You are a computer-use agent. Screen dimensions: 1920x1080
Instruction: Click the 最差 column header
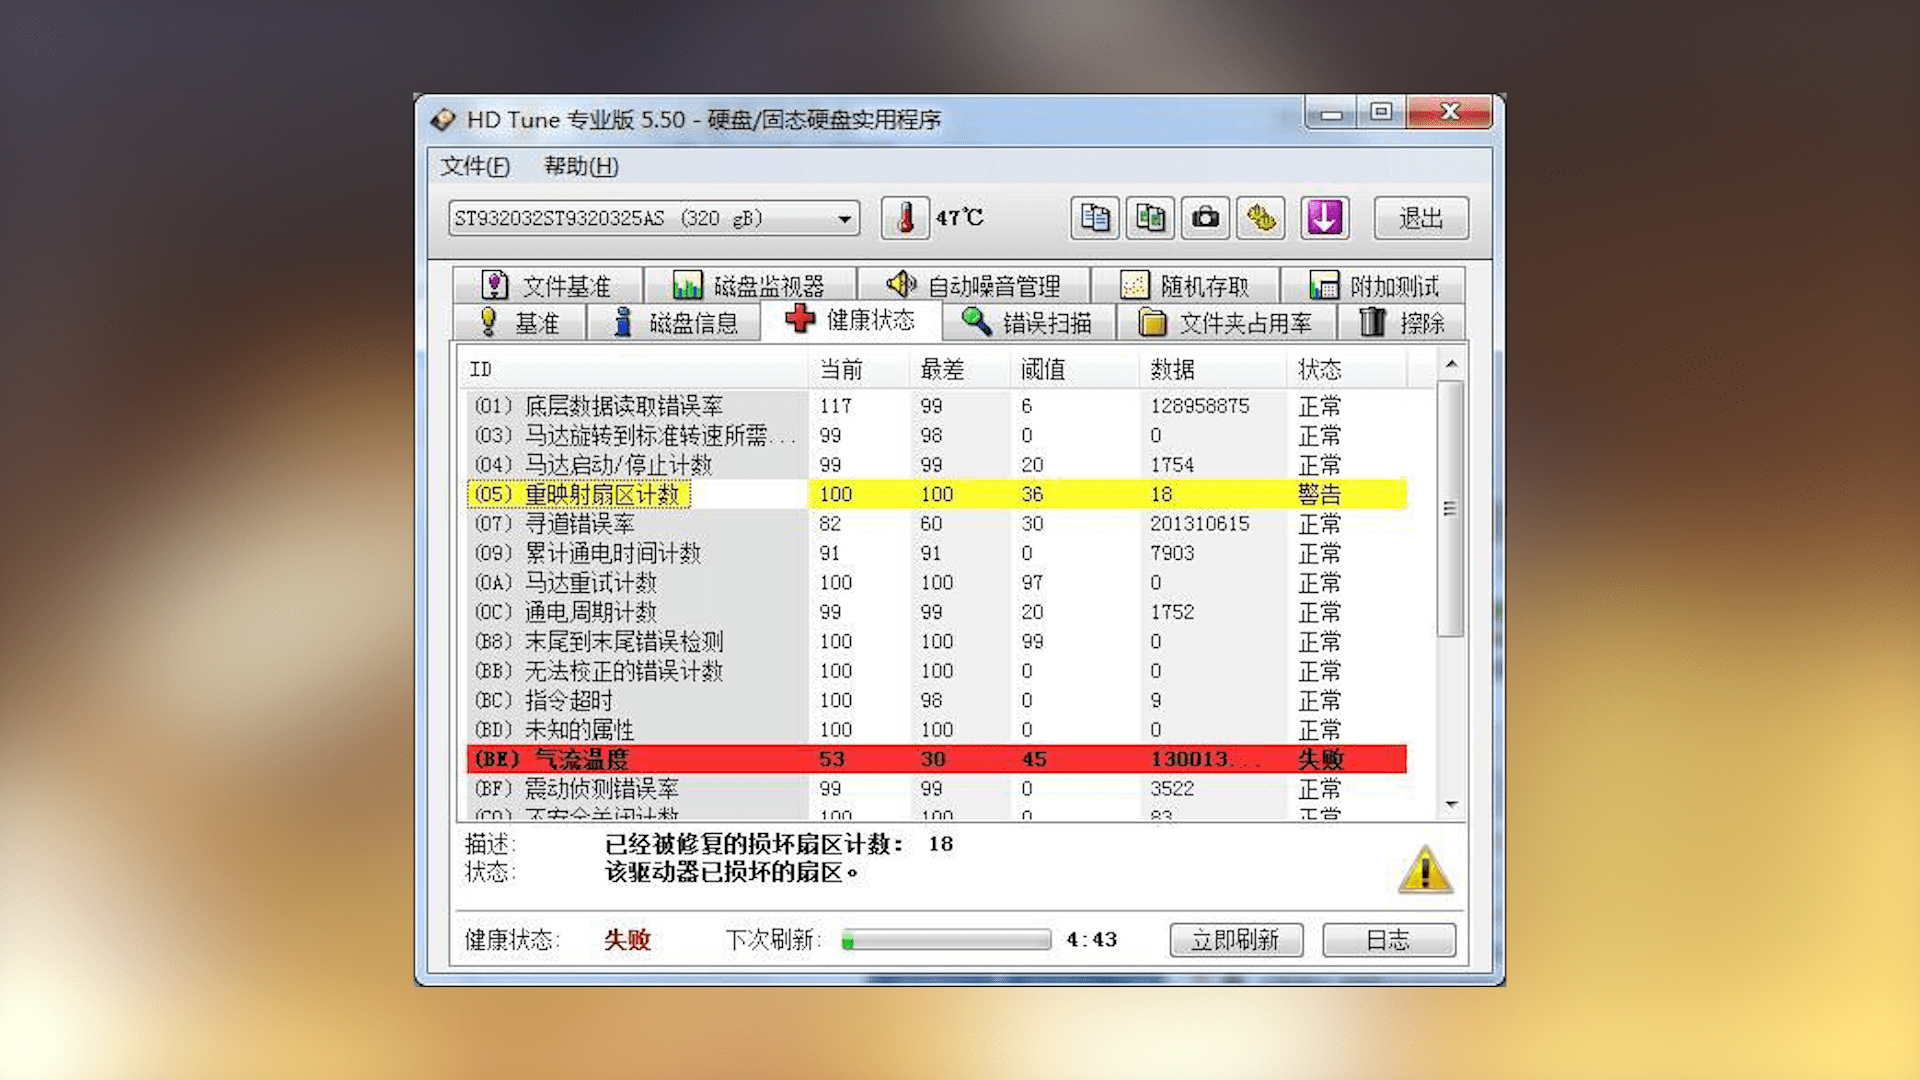pyautogui.click(x=960, y=369)
